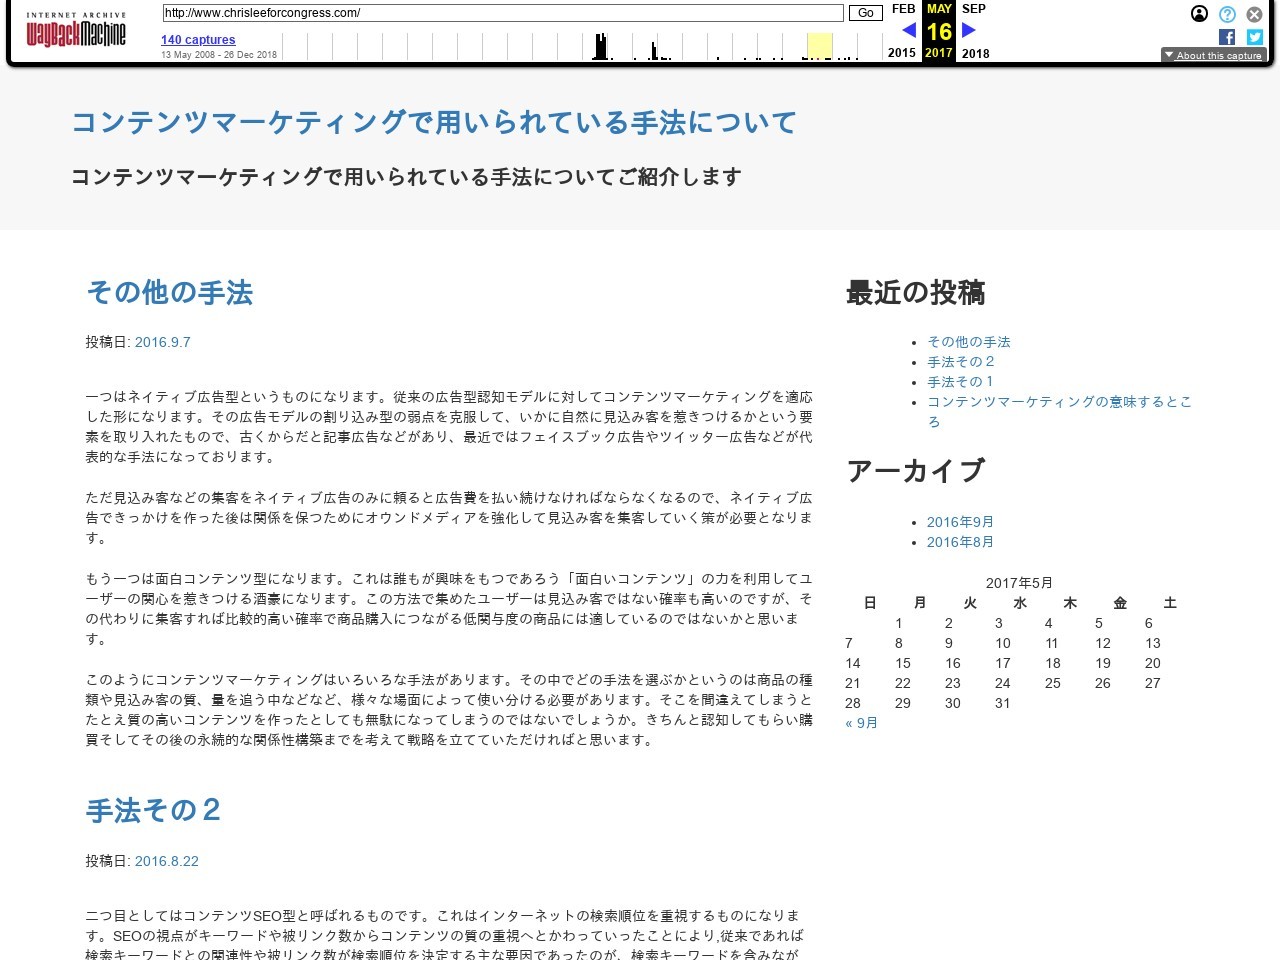This screenshot has width=1280, height=960.
Task: Click the Wayback Machine logo
Action: tap(76, 32)
